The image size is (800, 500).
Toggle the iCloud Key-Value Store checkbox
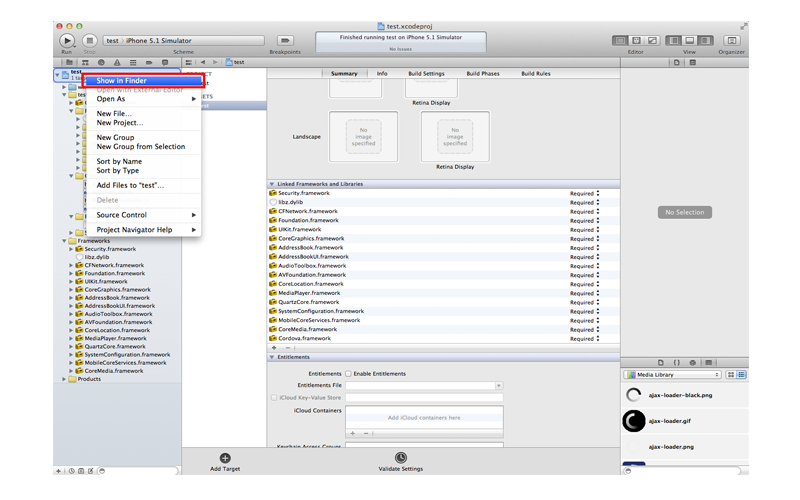click(x=275, y=397)
